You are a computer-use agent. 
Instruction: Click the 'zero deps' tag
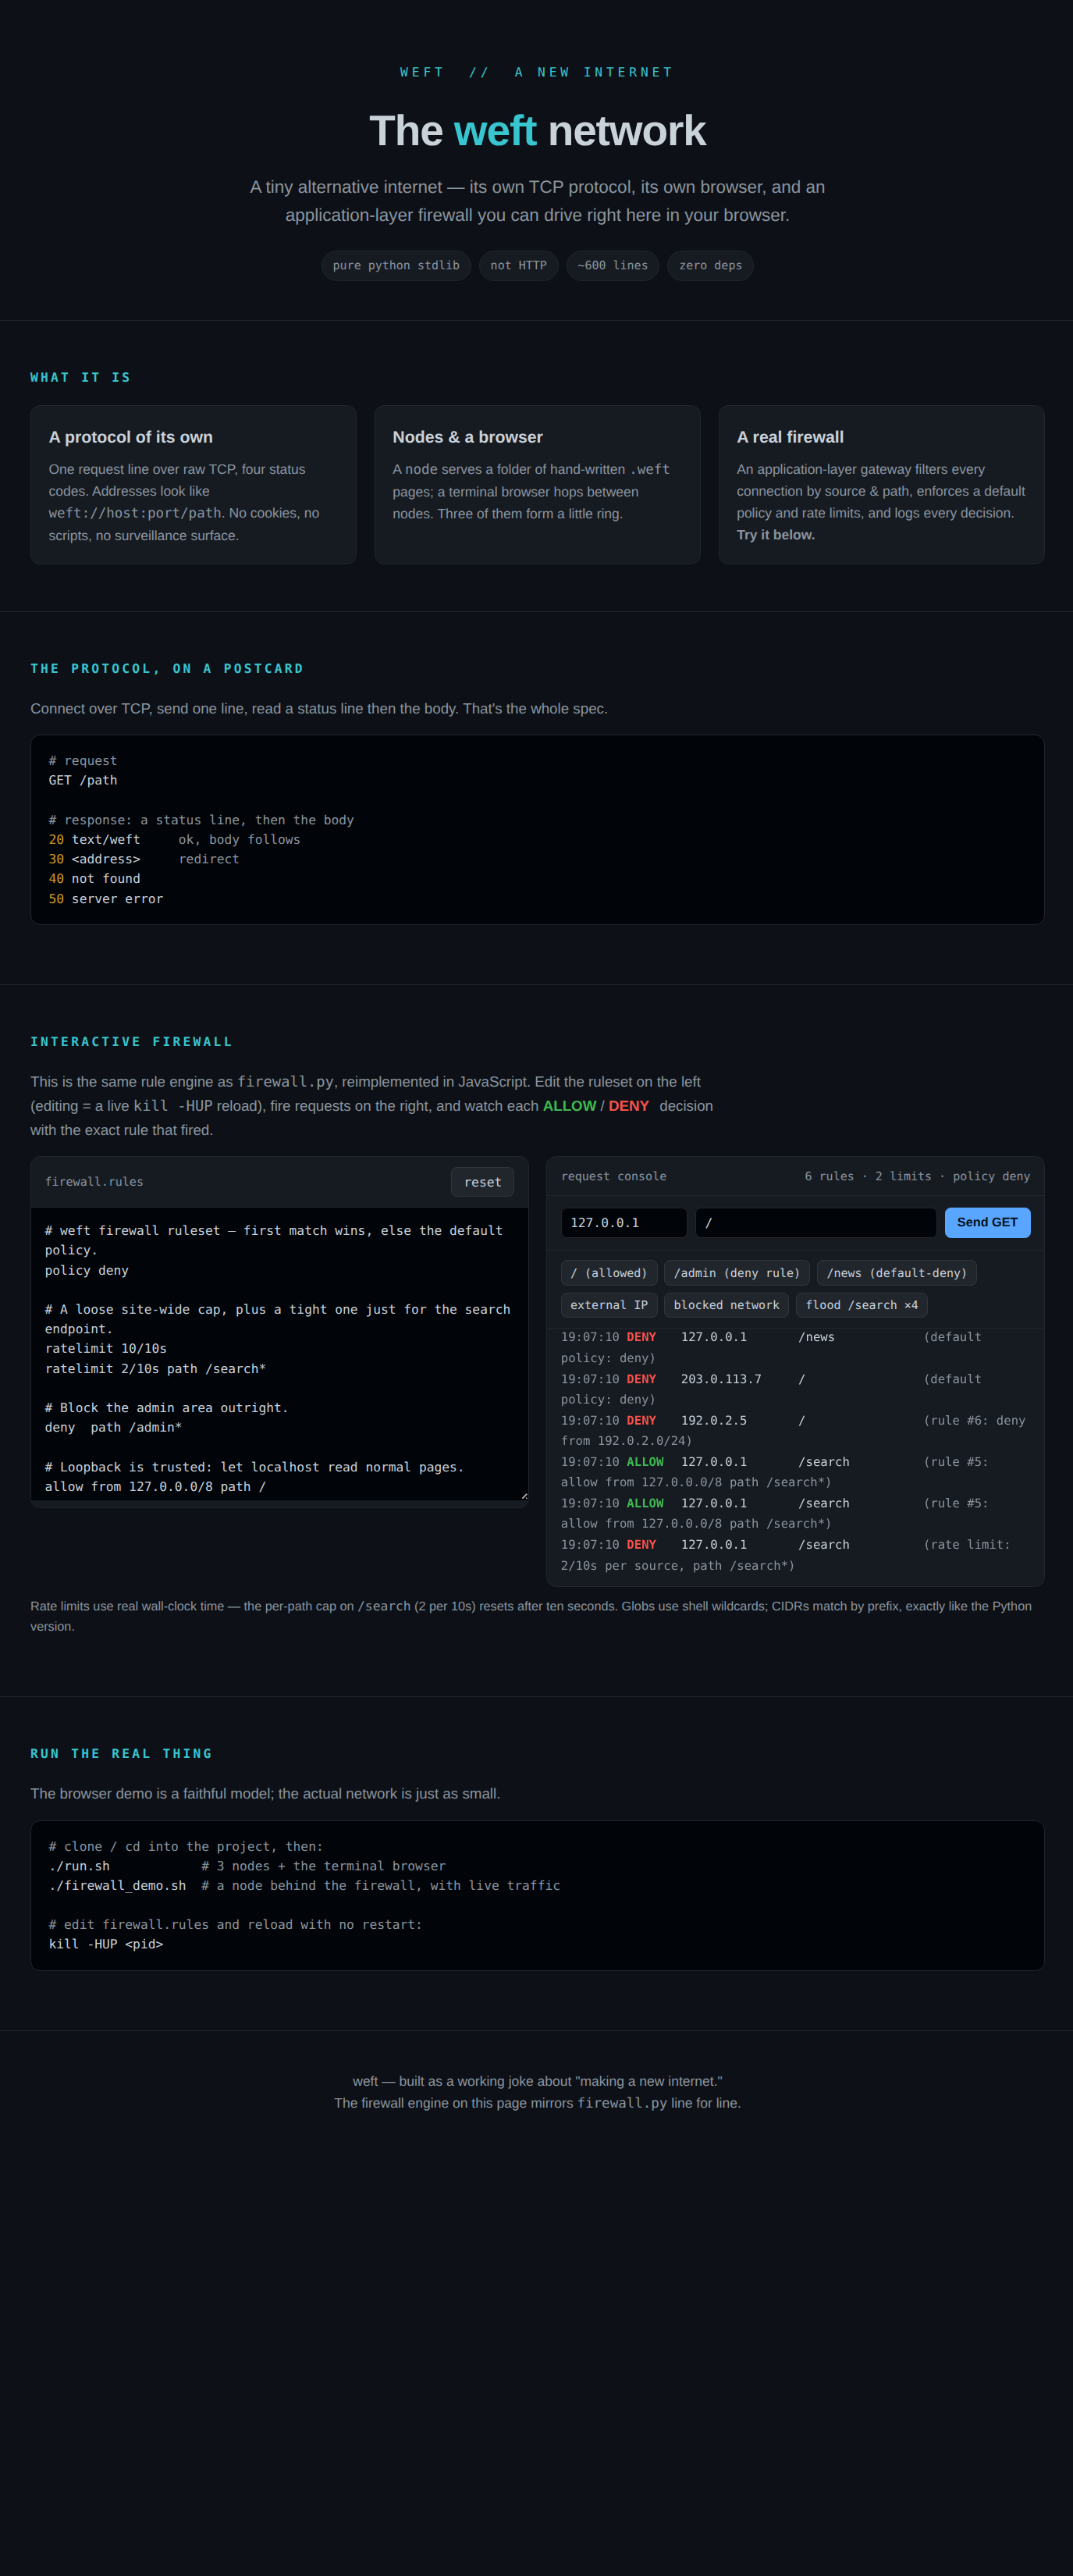click(x=710, y=266)
